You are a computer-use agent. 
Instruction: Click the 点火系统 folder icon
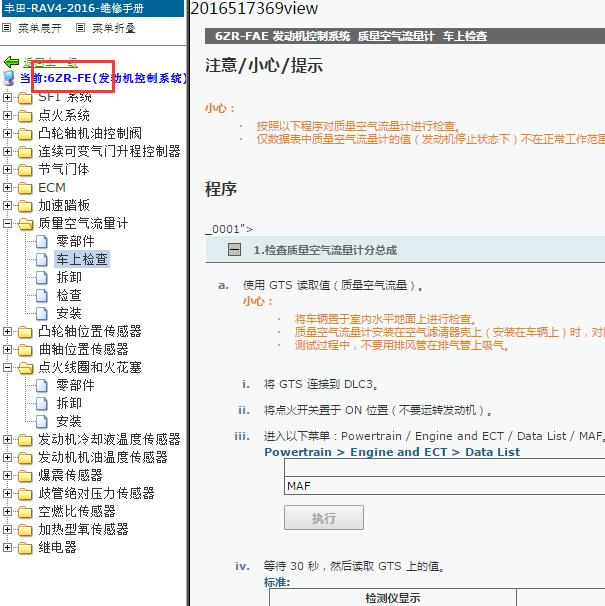pos(25,116)
